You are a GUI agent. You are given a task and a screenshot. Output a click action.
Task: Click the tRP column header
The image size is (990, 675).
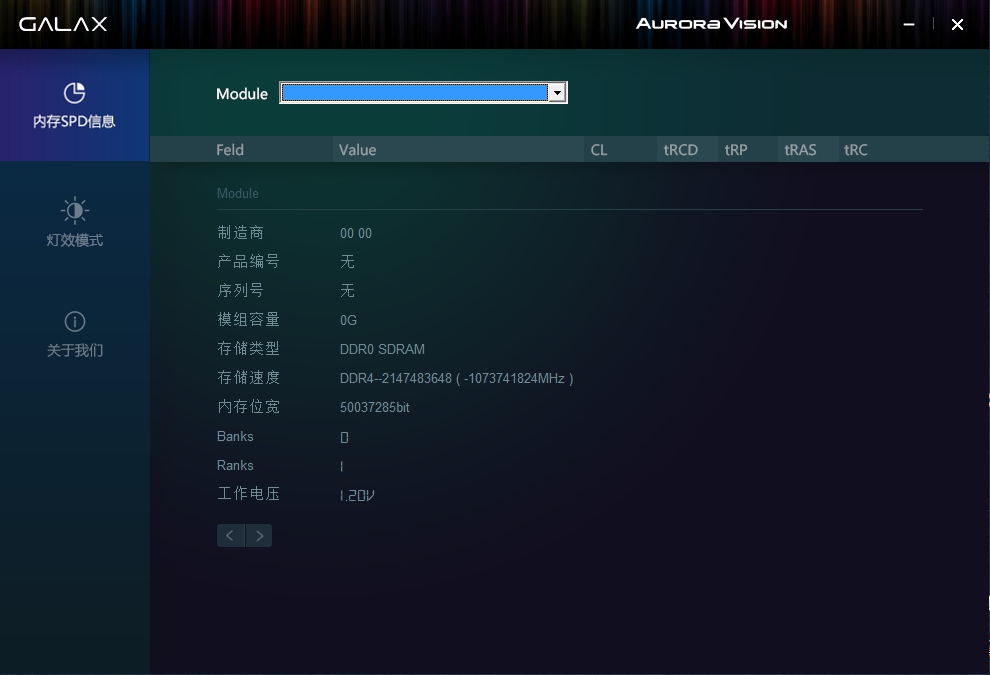click(736, 150)
